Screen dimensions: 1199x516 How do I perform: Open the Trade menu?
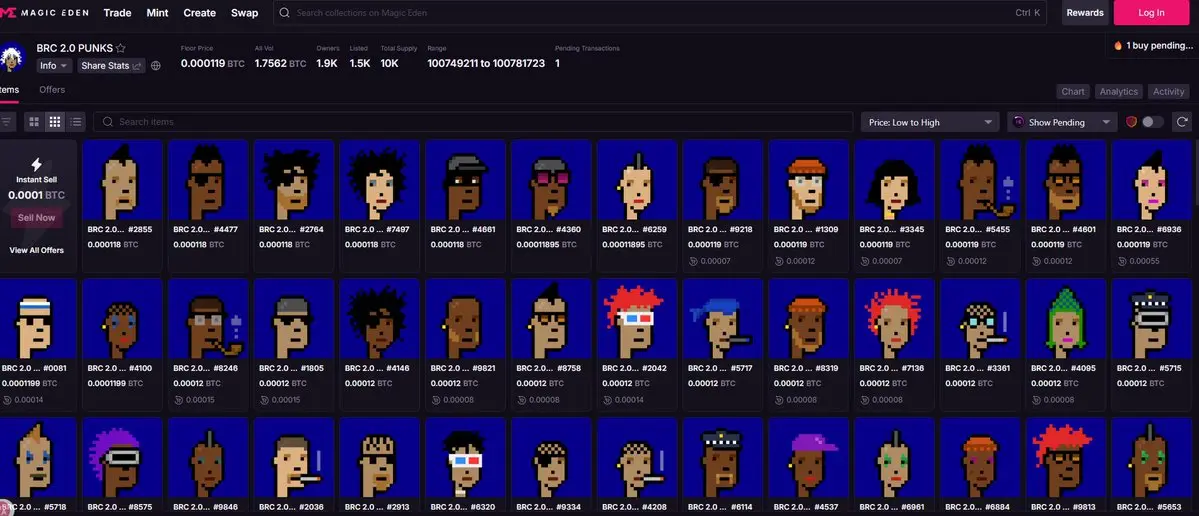(117, 13)
